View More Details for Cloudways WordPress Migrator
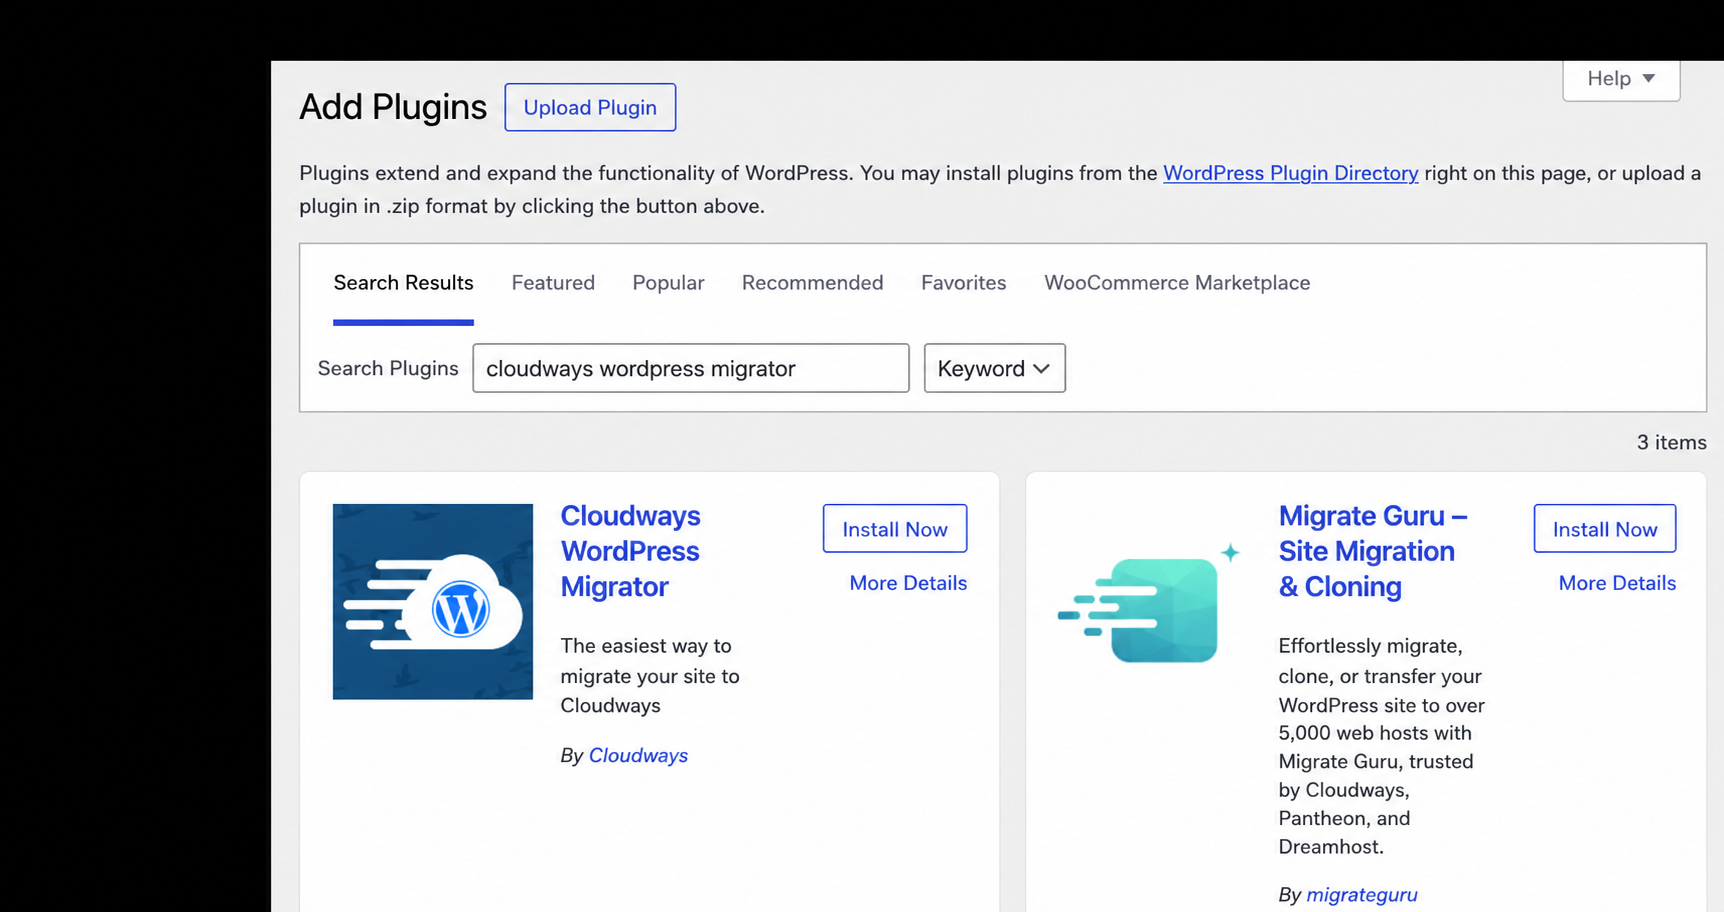Screen dimensions: 1724x912 [908, 583]
